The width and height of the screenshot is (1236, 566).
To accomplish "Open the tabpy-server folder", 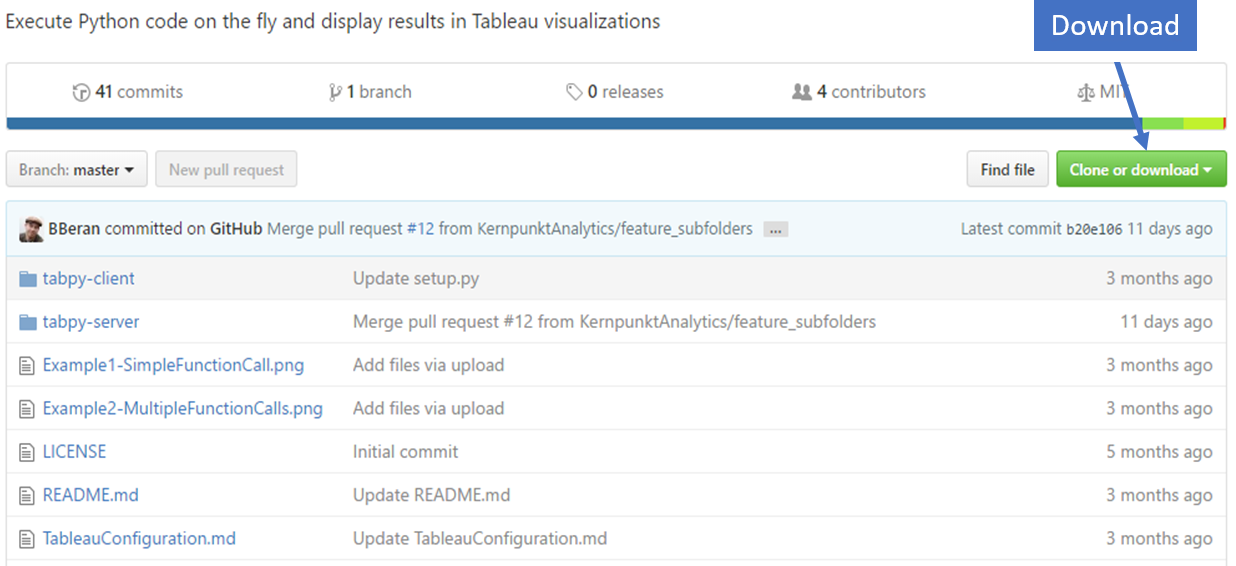I will 91,322.
